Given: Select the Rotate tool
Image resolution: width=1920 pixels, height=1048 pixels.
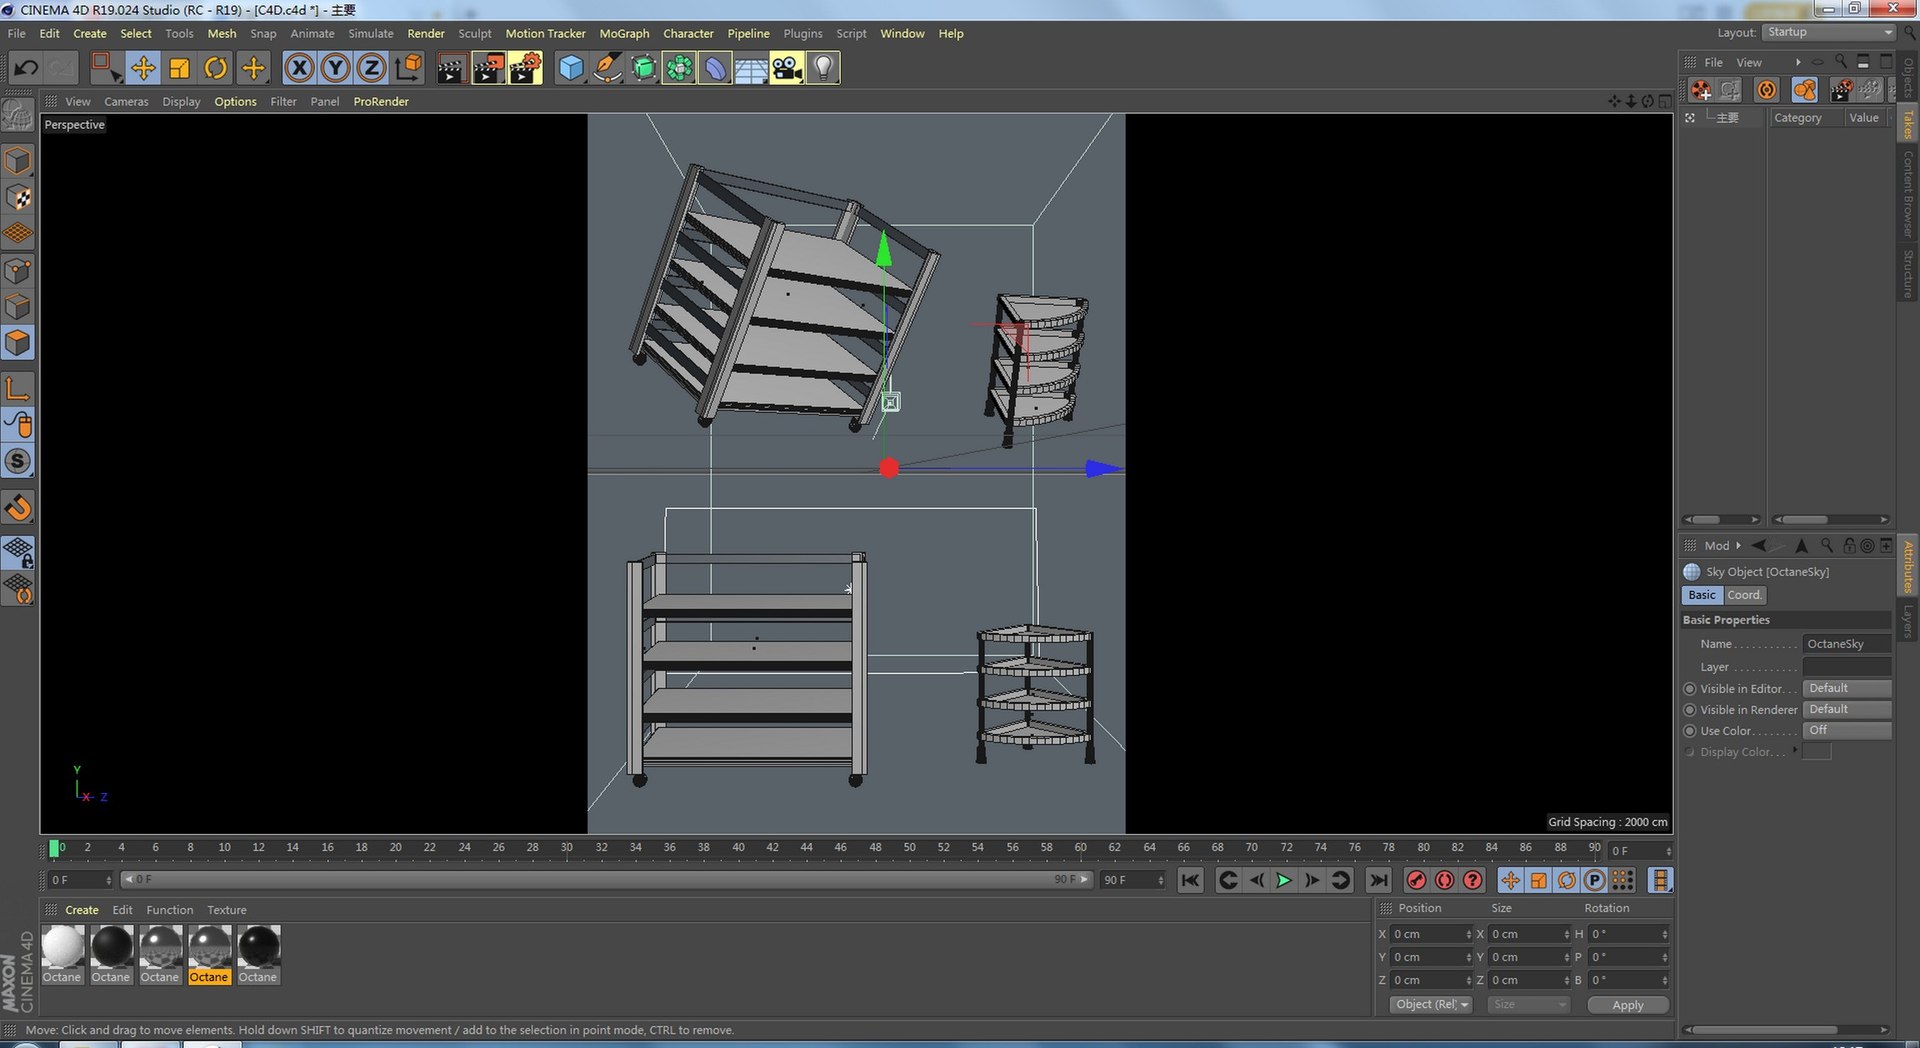Looking at the screenshot, I should pos(215,68).
